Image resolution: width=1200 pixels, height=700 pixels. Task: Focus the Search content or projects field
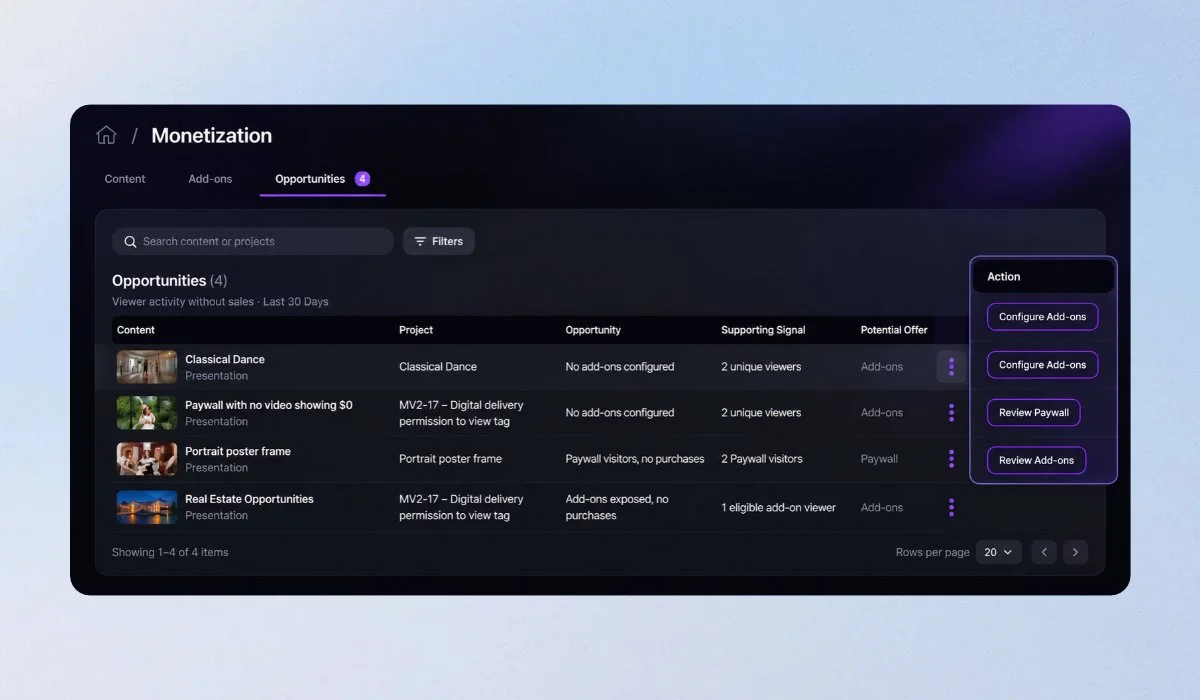(x=253, y=241)
